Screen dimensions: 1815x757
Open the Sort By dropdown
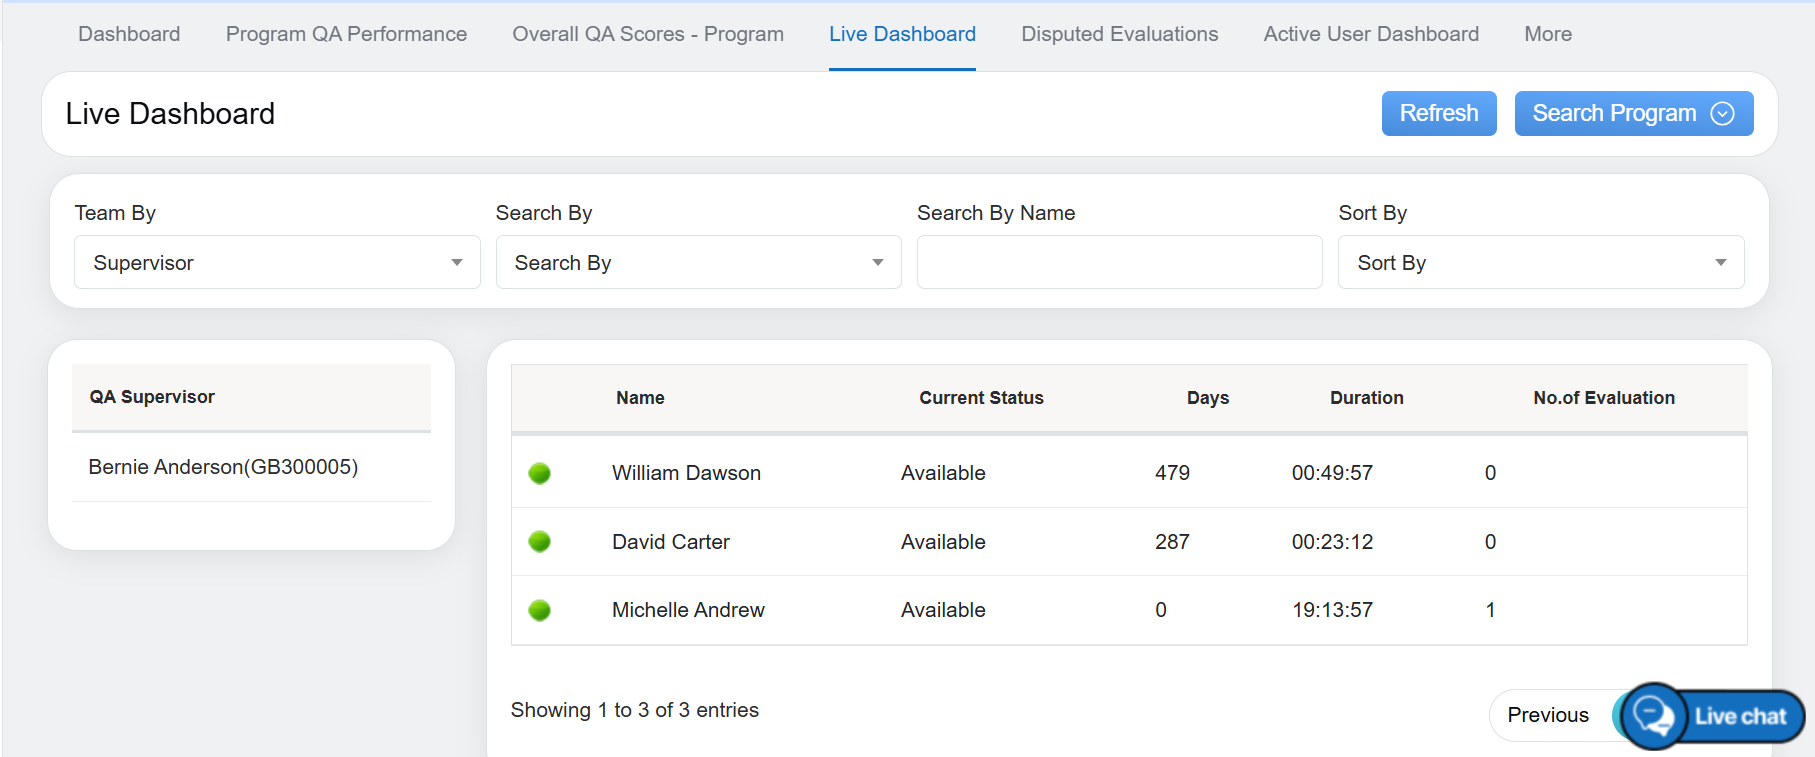tap(1540, 263)
